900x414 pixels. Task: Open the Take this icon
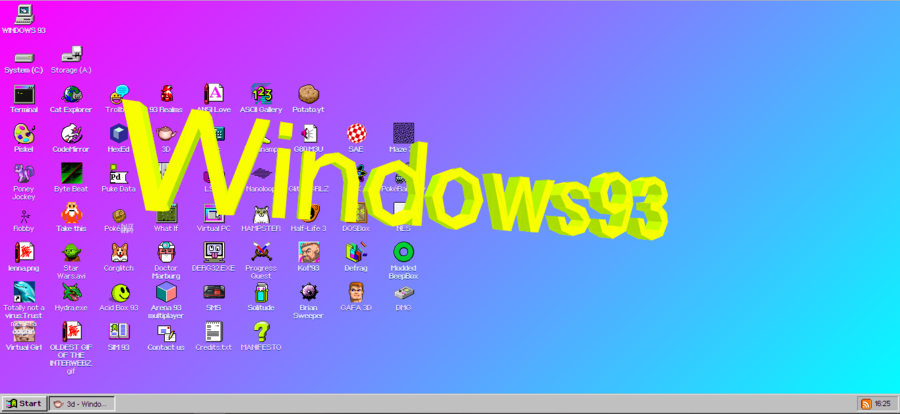72,212
